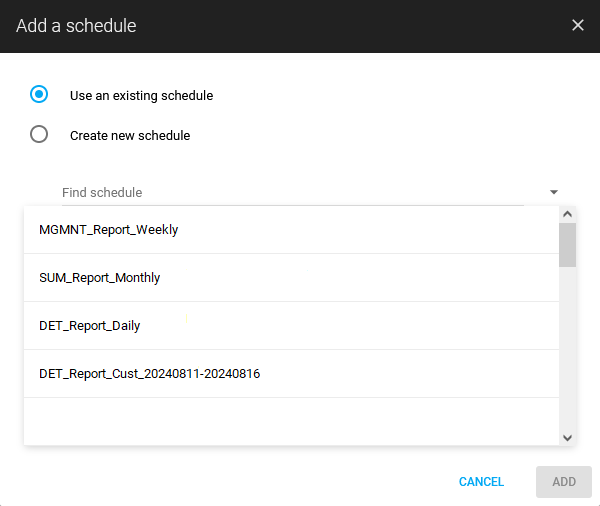Click the schedule list scroll down arrow

[x=567, y=437]
